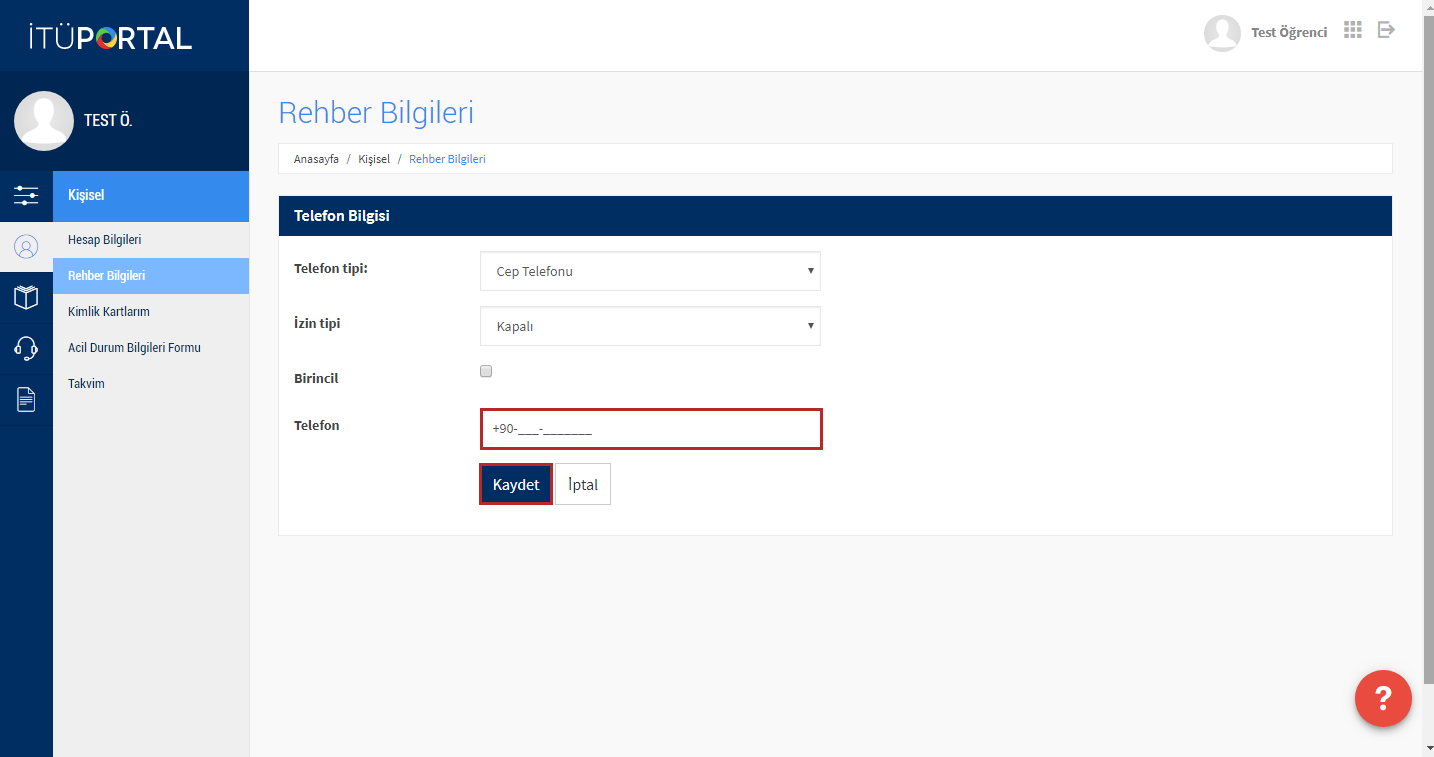Screen dimensions: 1434x757
Task: Open the user profile sidebar icon
Action: point(26,247)
